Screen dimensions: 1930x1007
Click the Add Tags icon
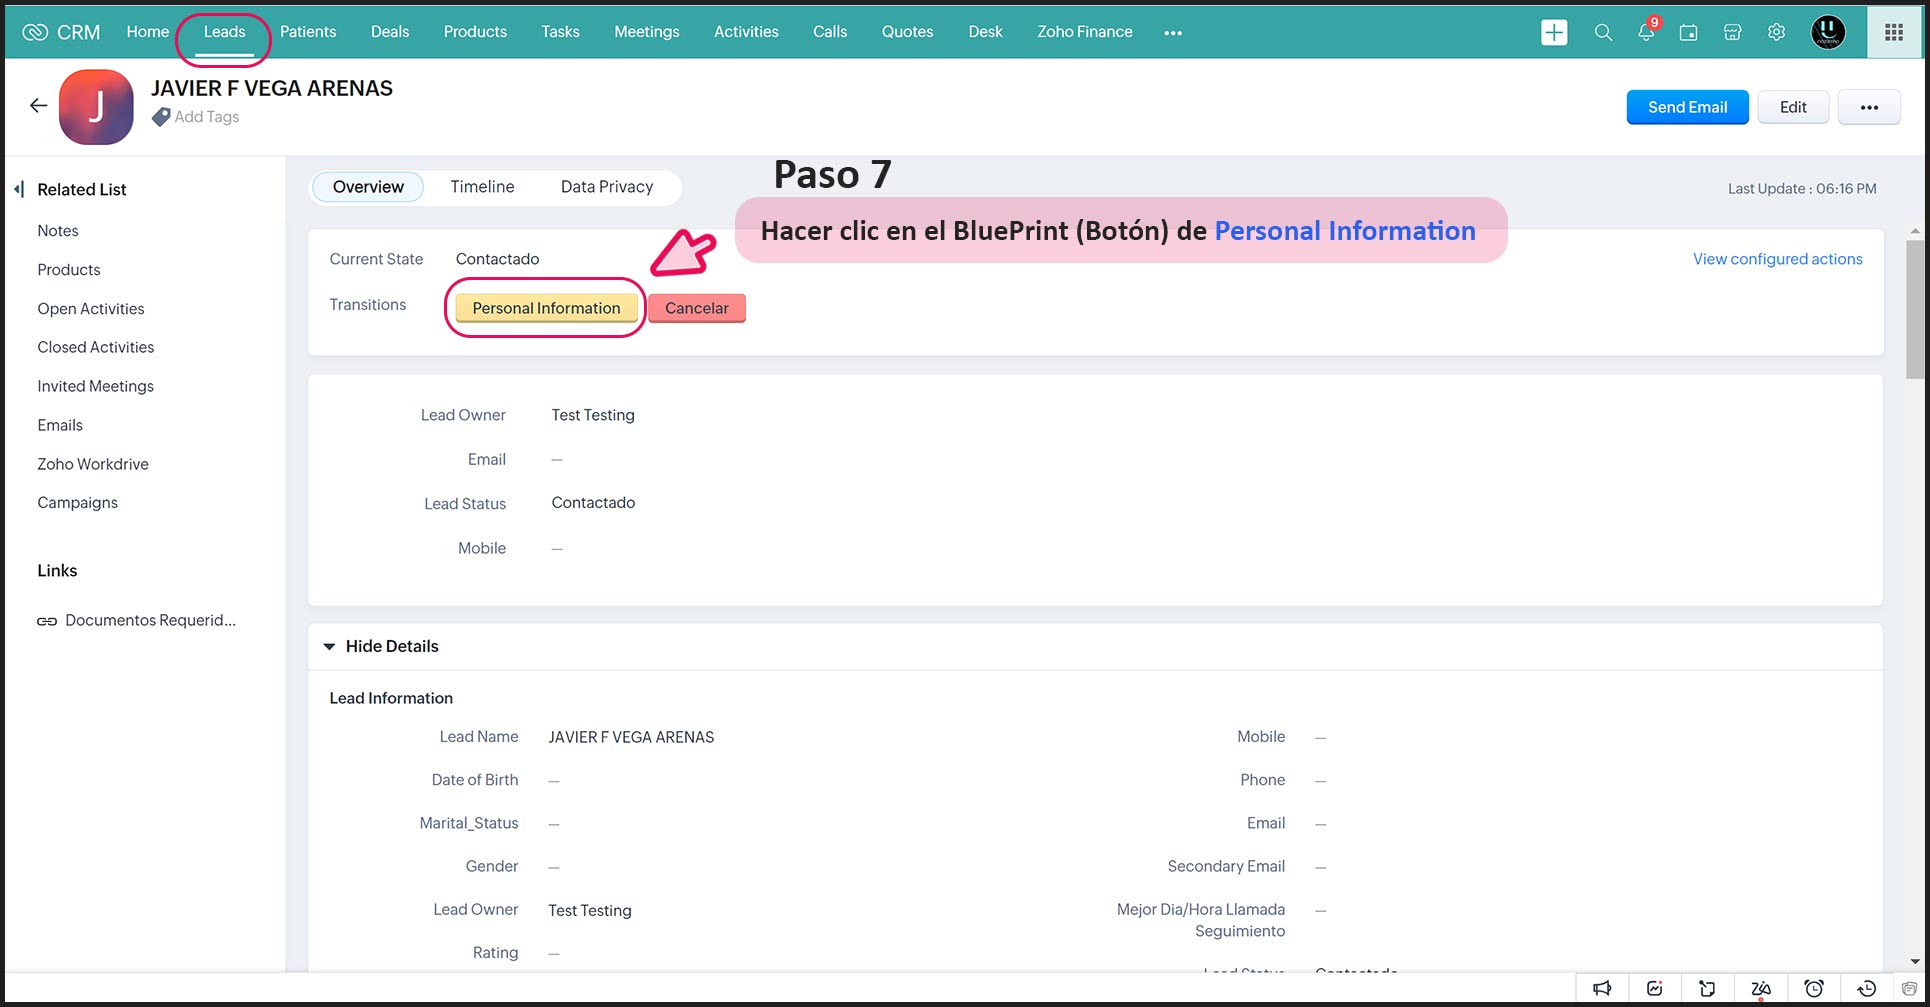(161, 117)
